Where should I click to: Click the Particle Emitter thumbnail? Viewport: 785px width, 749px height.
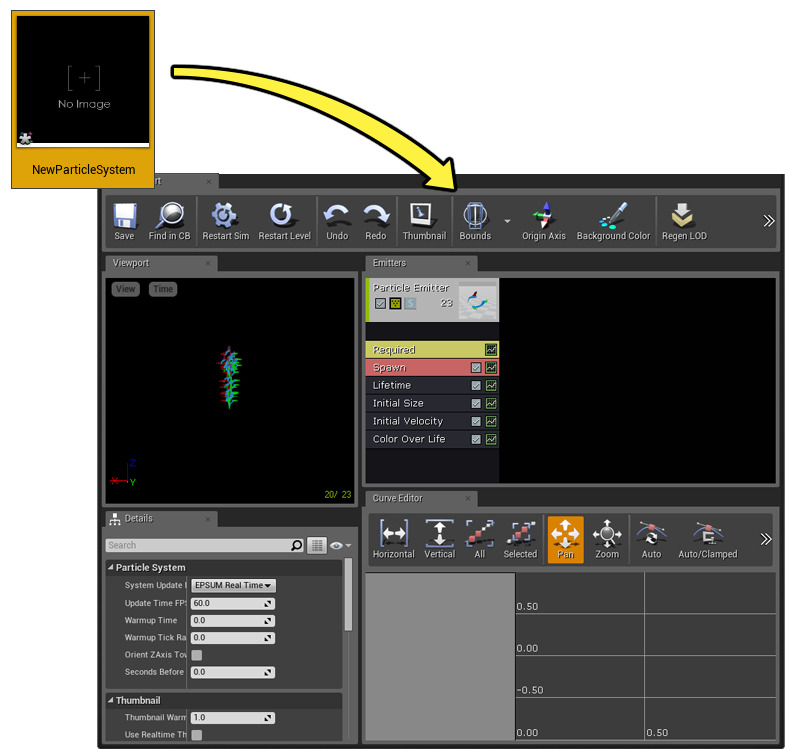tap(478, 302)
